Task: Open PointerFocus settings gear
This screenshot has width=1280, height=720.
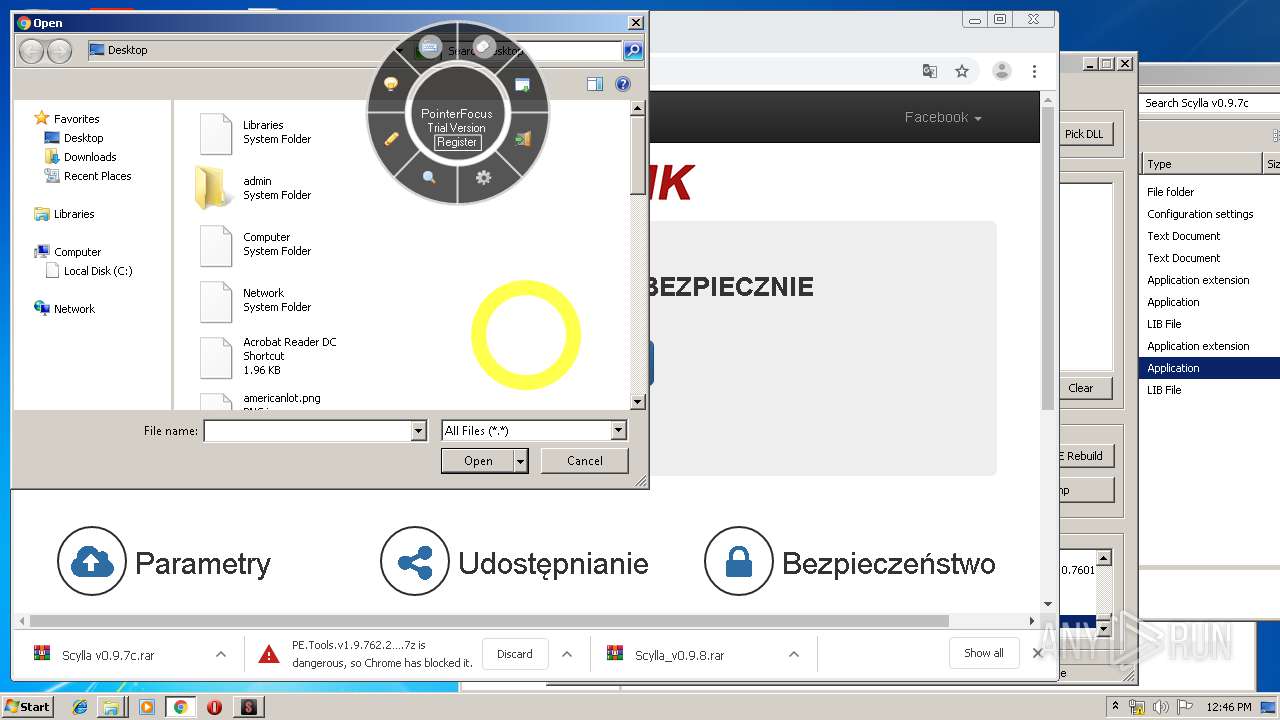Action: [x=483, y=177]
